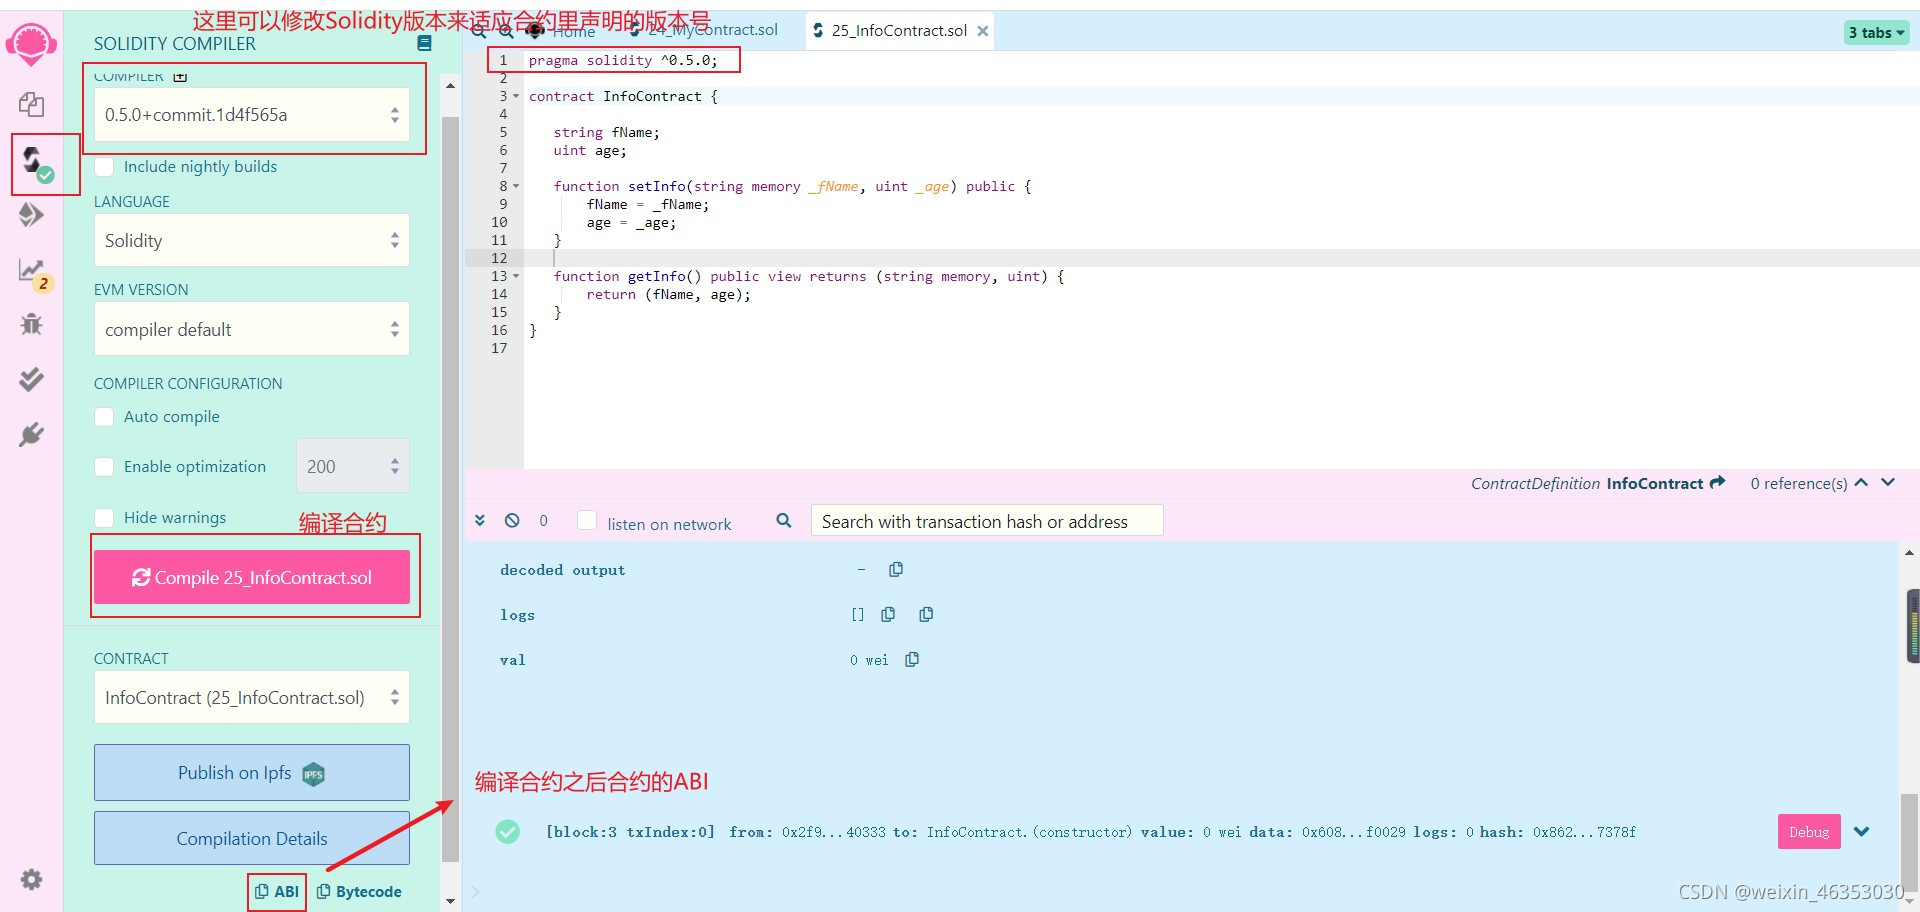Copy the ABI to clipboard
The image size is (1920, 912).
pos(277,891)
